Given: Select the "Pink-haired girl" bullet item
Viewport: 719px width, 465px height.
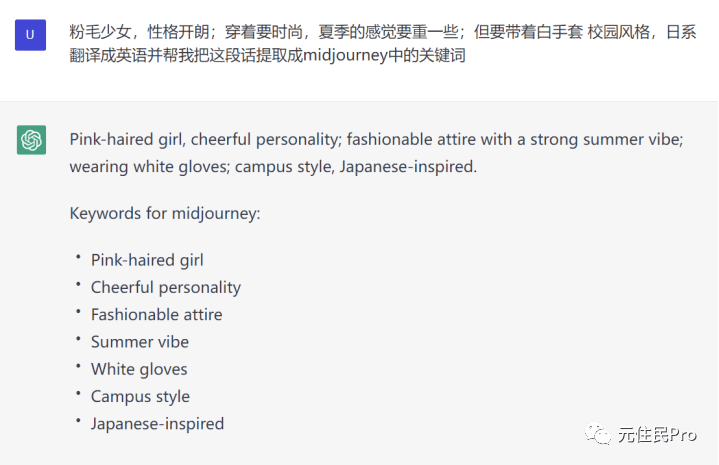Looking at the screenshot, I should (147, 260).
